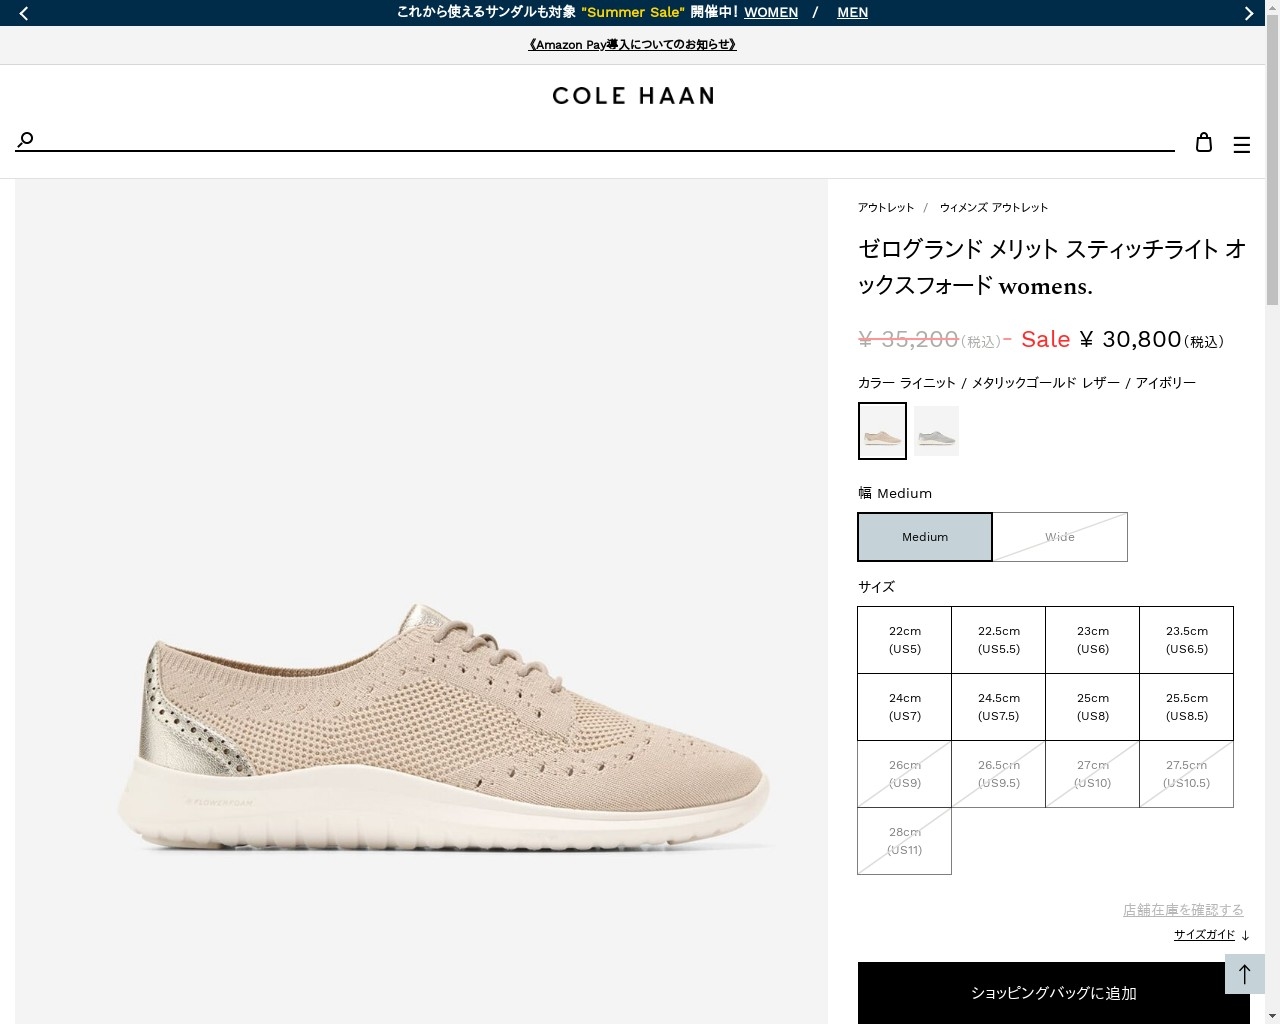
Task: Go to ウィメンズ アウトレット breadcrumb
Action: tap(994, 207)
